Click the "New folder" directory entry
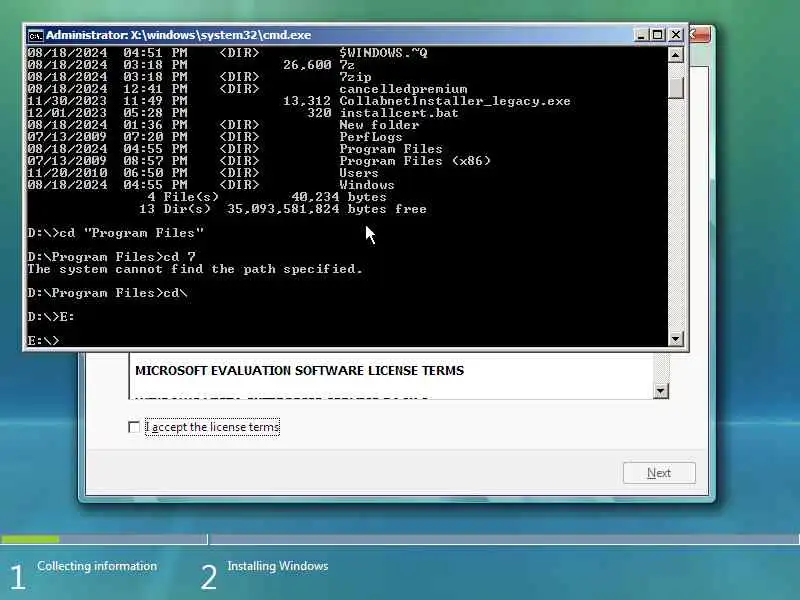The width and height of the screenshot is (800, 600). click(379, 125)
